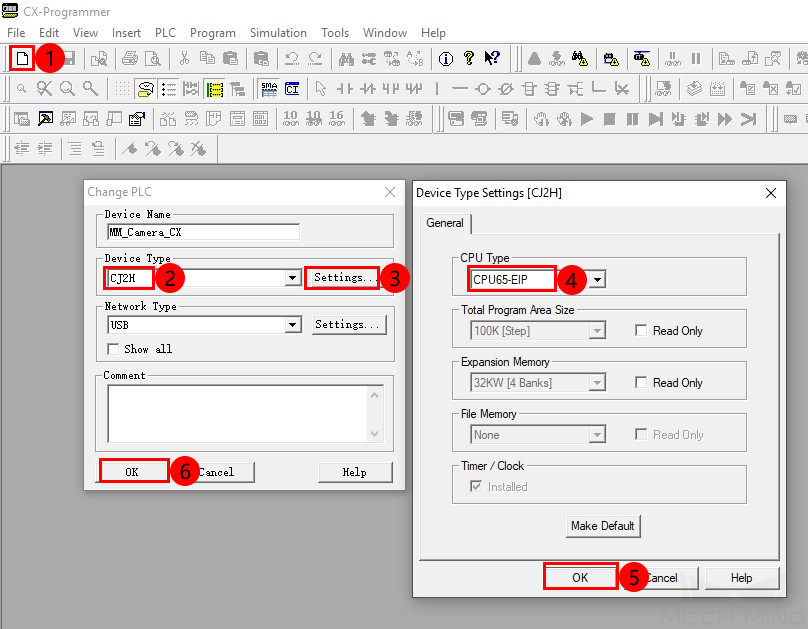Tick Read Only for Total Program Area Size
The image size is (808, 629).
[641, 331]
